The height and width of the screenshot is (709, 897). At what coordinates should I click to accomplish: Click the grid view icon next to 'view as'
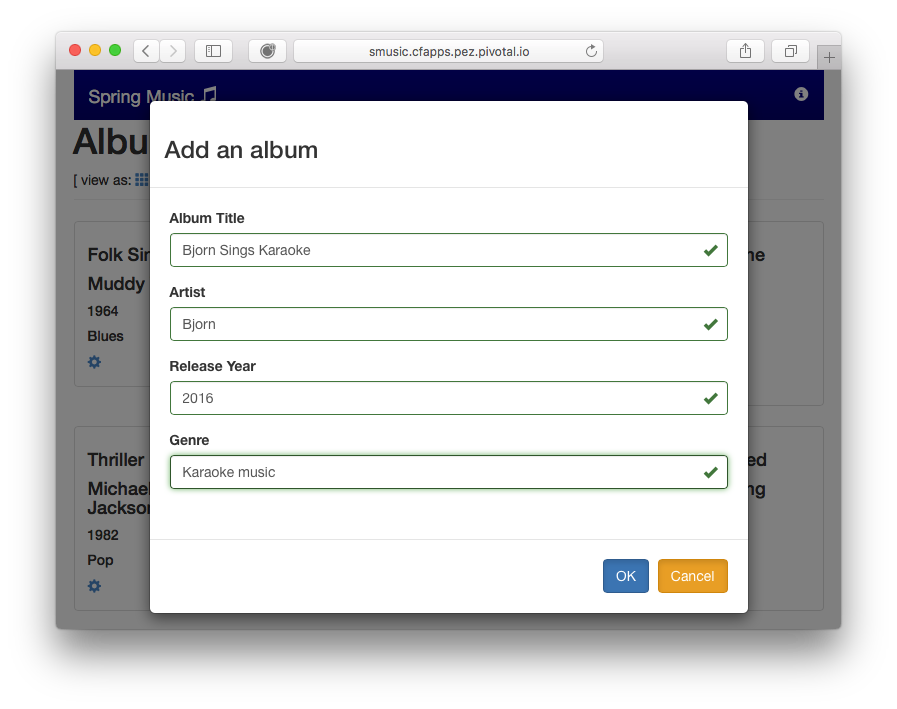[x=141, y=180]
